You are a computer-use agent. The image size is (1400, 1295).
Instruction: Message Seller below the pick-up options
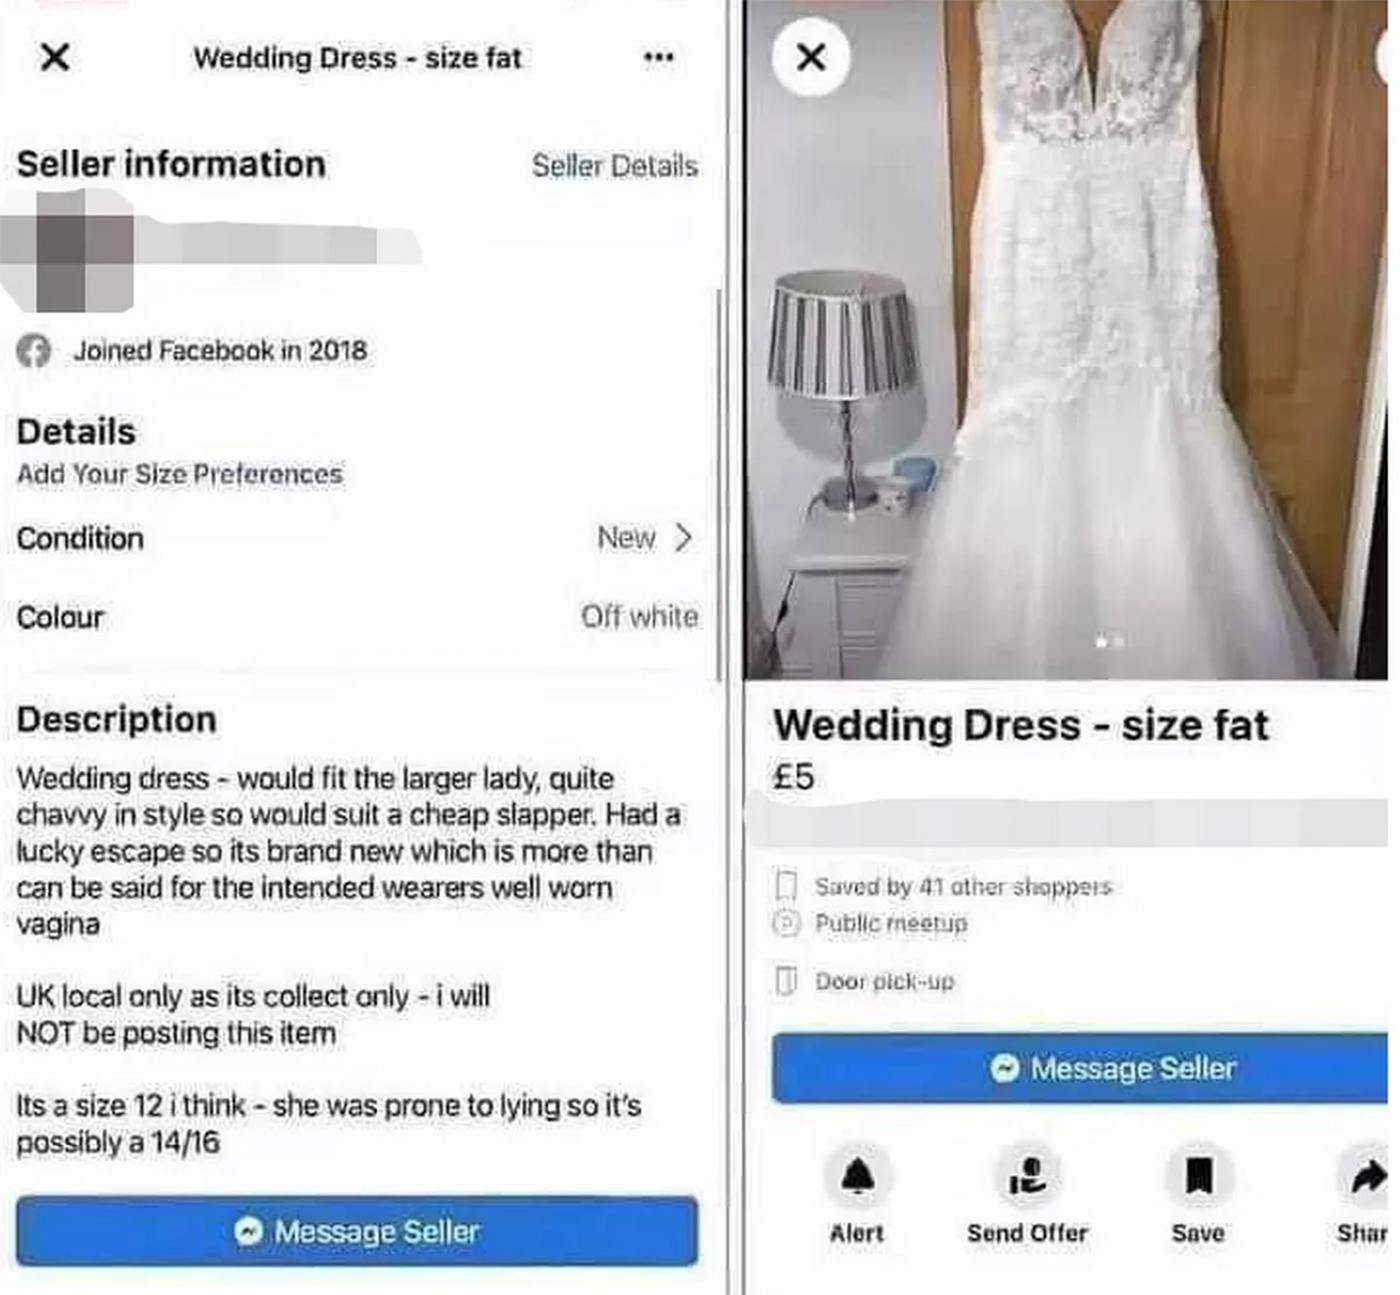(1081, 1068)
